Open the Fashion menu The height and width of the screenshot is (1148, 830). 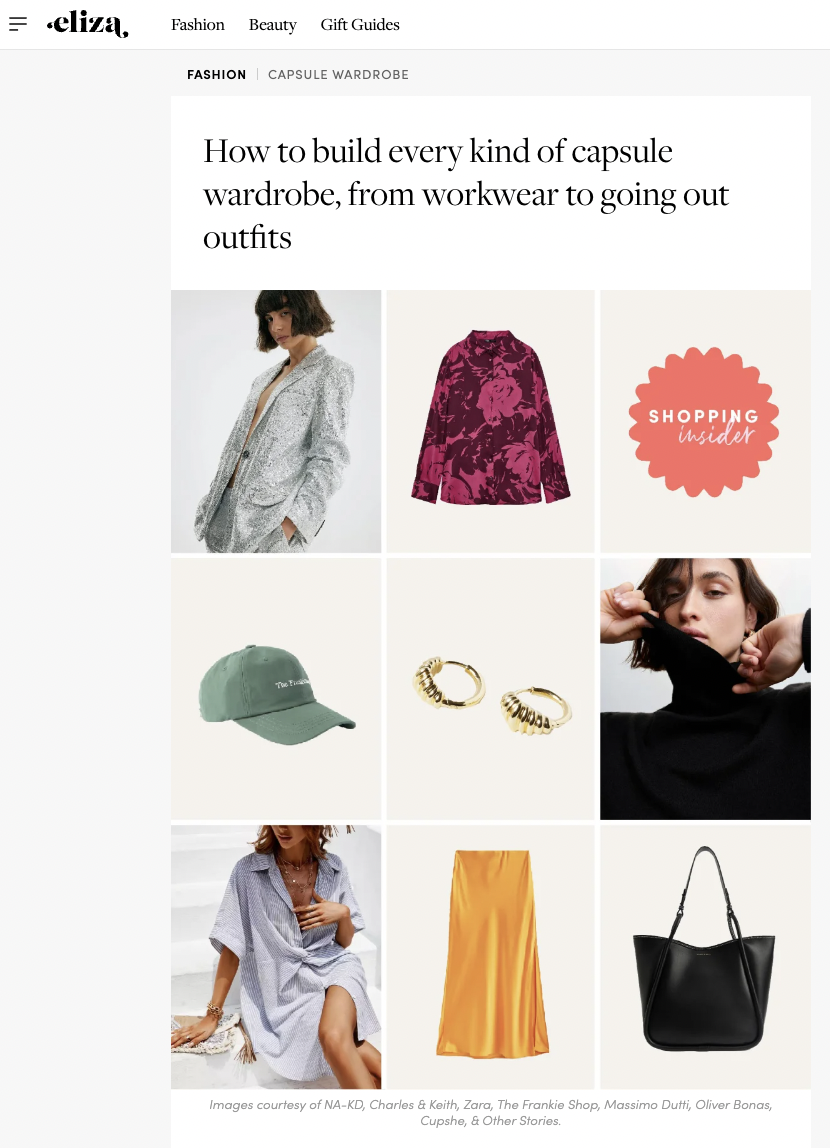coord(198,25)
